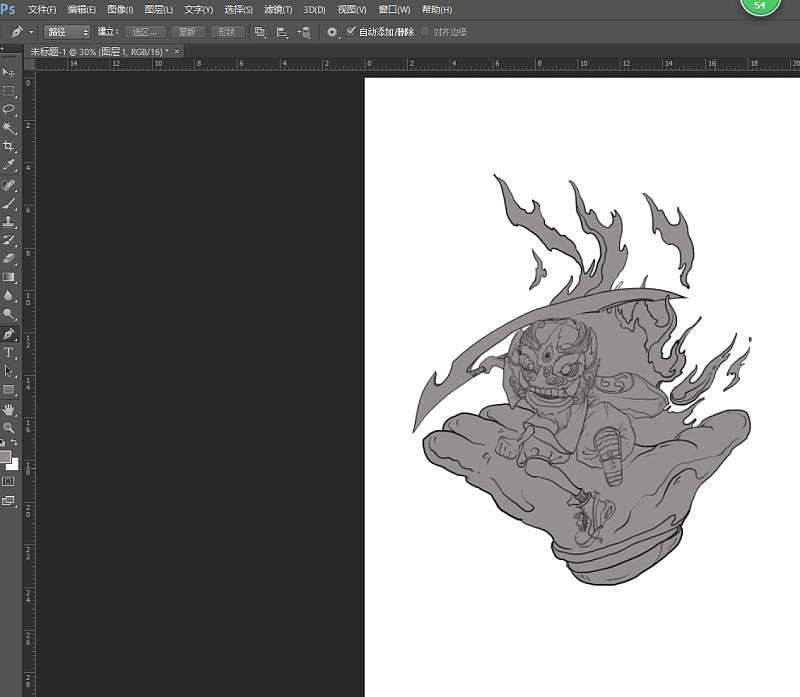The image size is (800, 697).
Task: Select the Rectangular Marquee tool
Action: click(x=8, y=91)
